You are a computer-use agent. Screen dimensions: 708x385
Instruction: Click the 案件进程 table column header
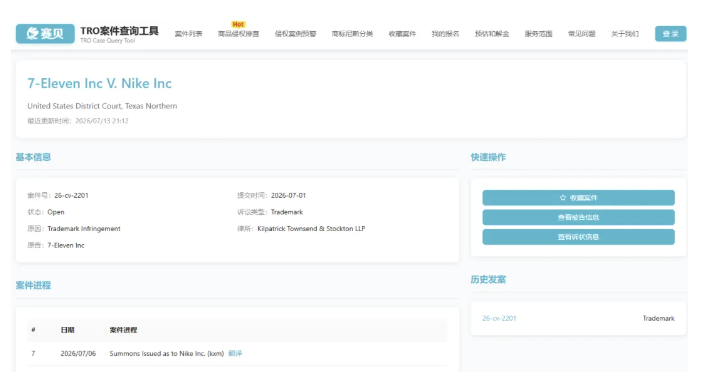click(x=123, y=330)
